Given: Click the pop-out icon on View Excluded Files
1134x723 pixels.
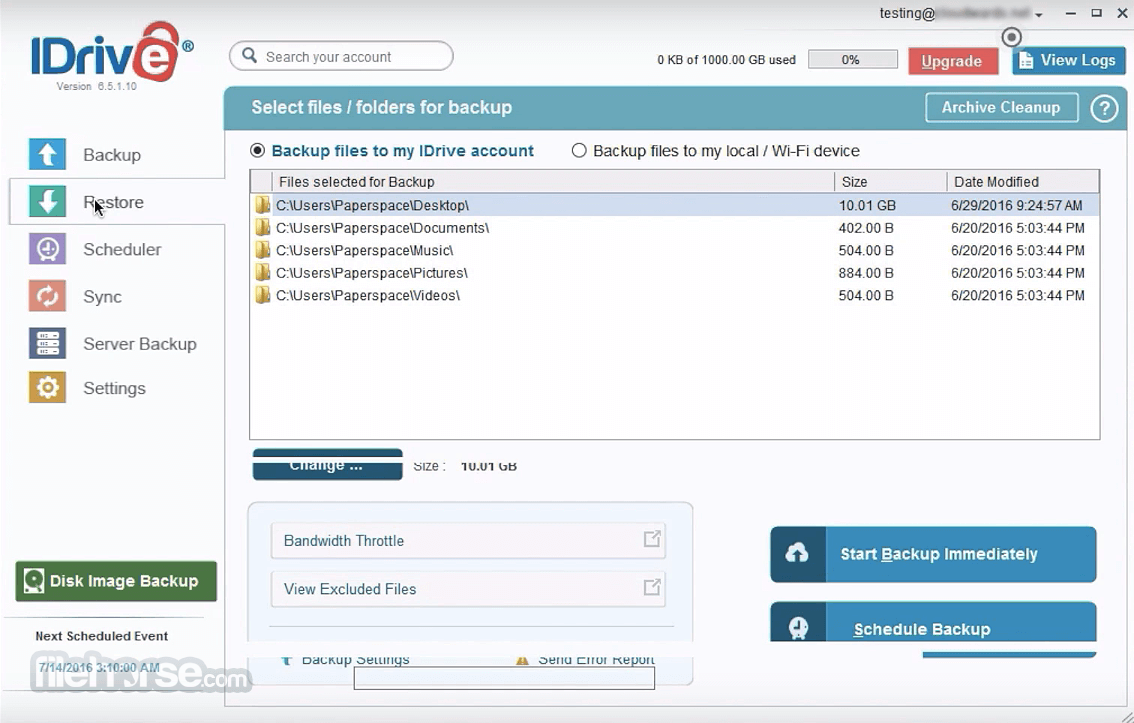Looking at the screenshot, I should [652, 586].
